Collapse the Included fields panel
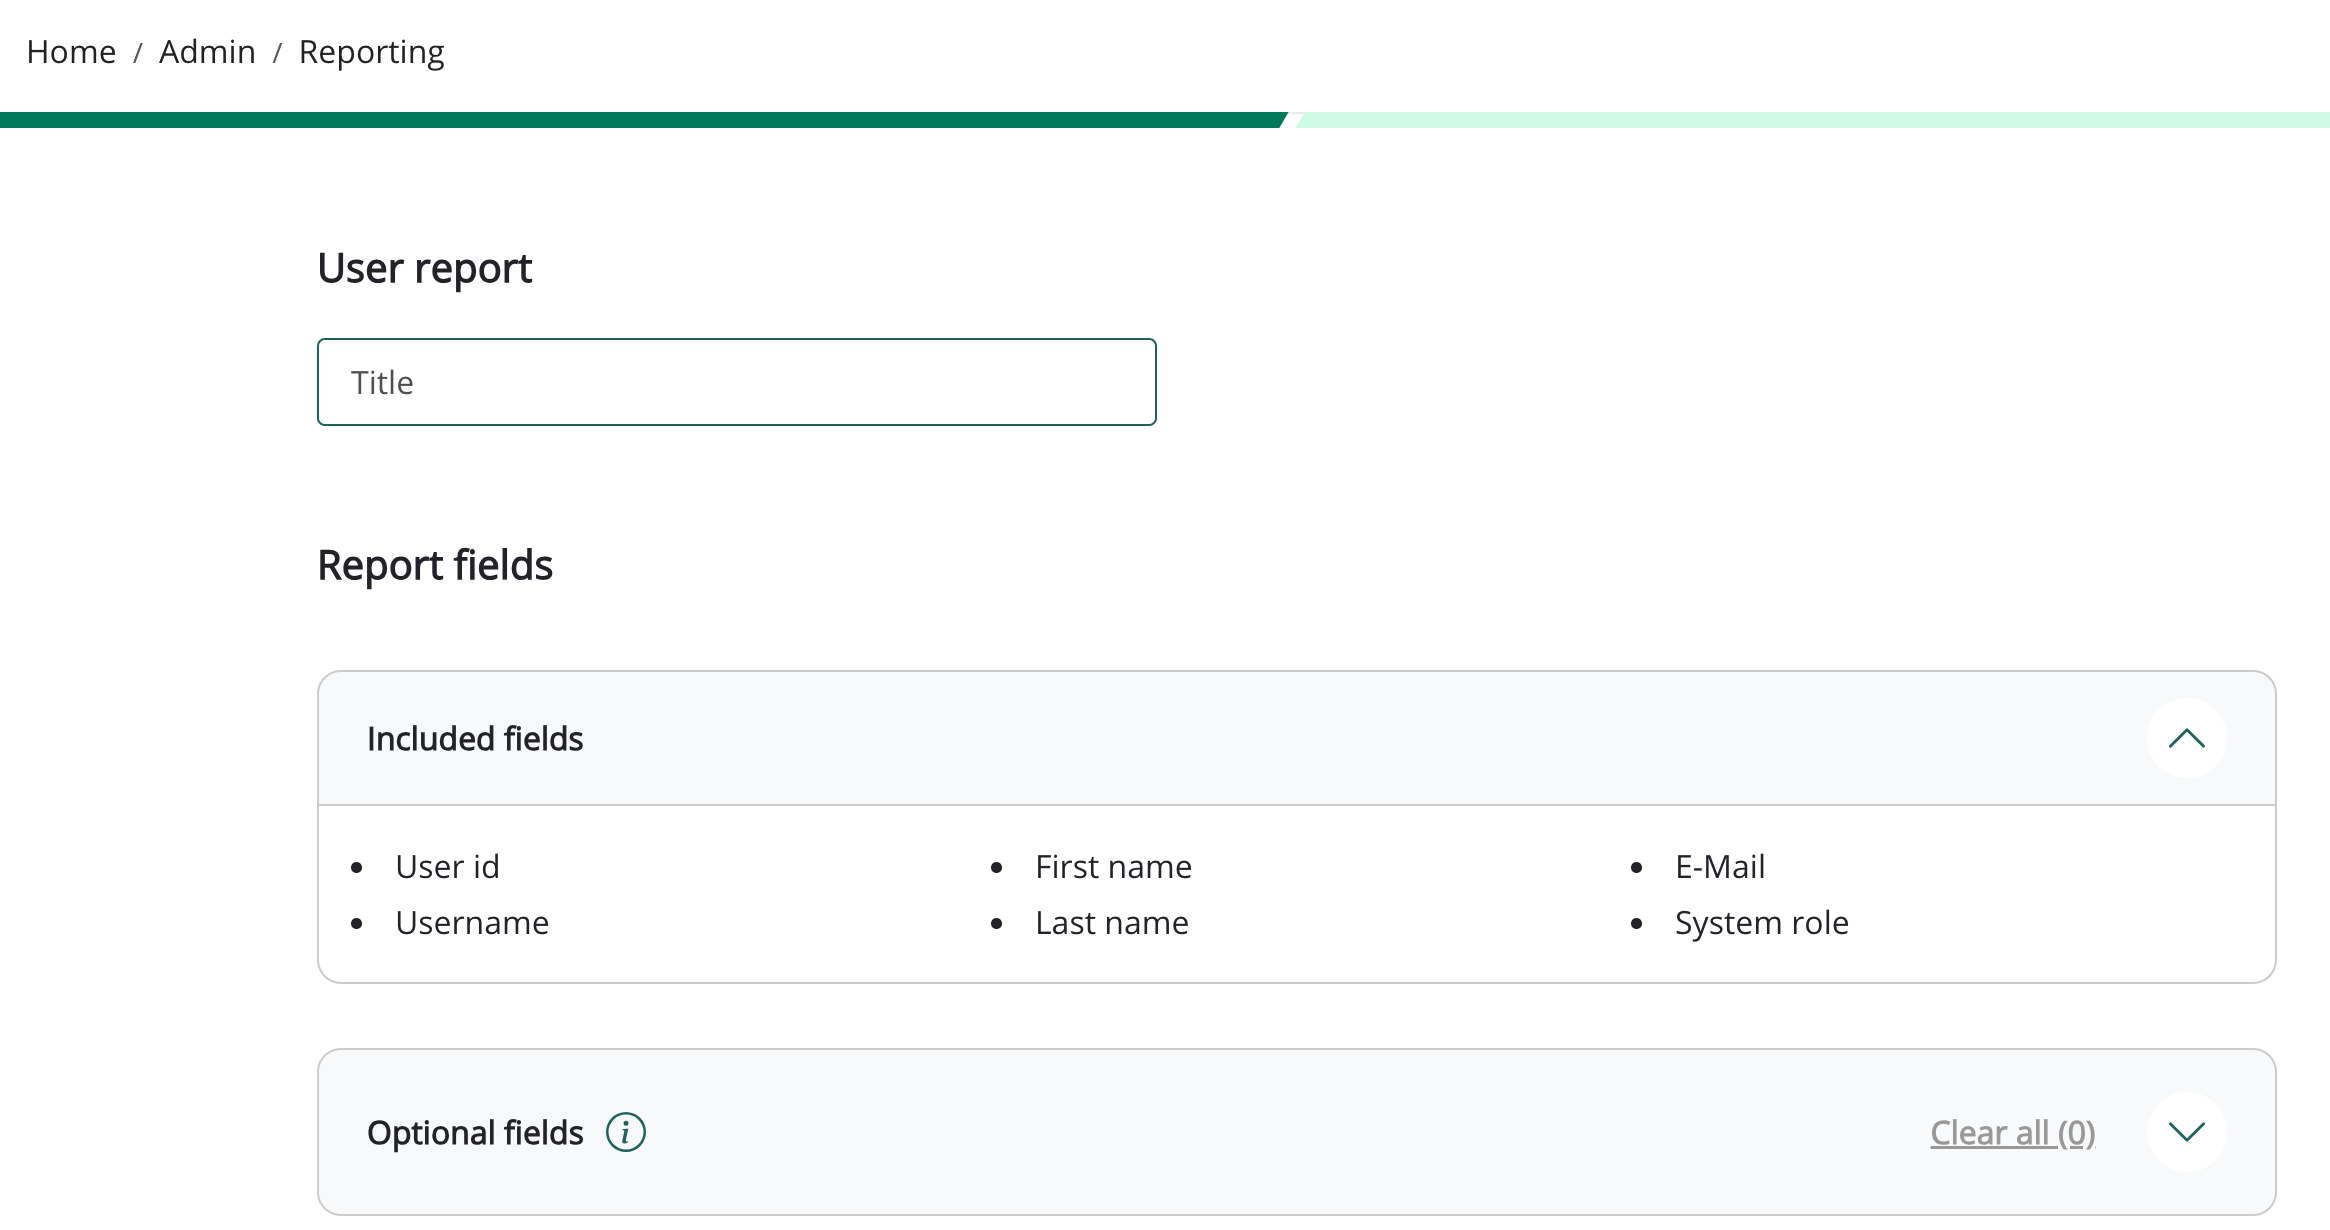Screen dimensions: 2330x1230 (x=2186, y=738)
